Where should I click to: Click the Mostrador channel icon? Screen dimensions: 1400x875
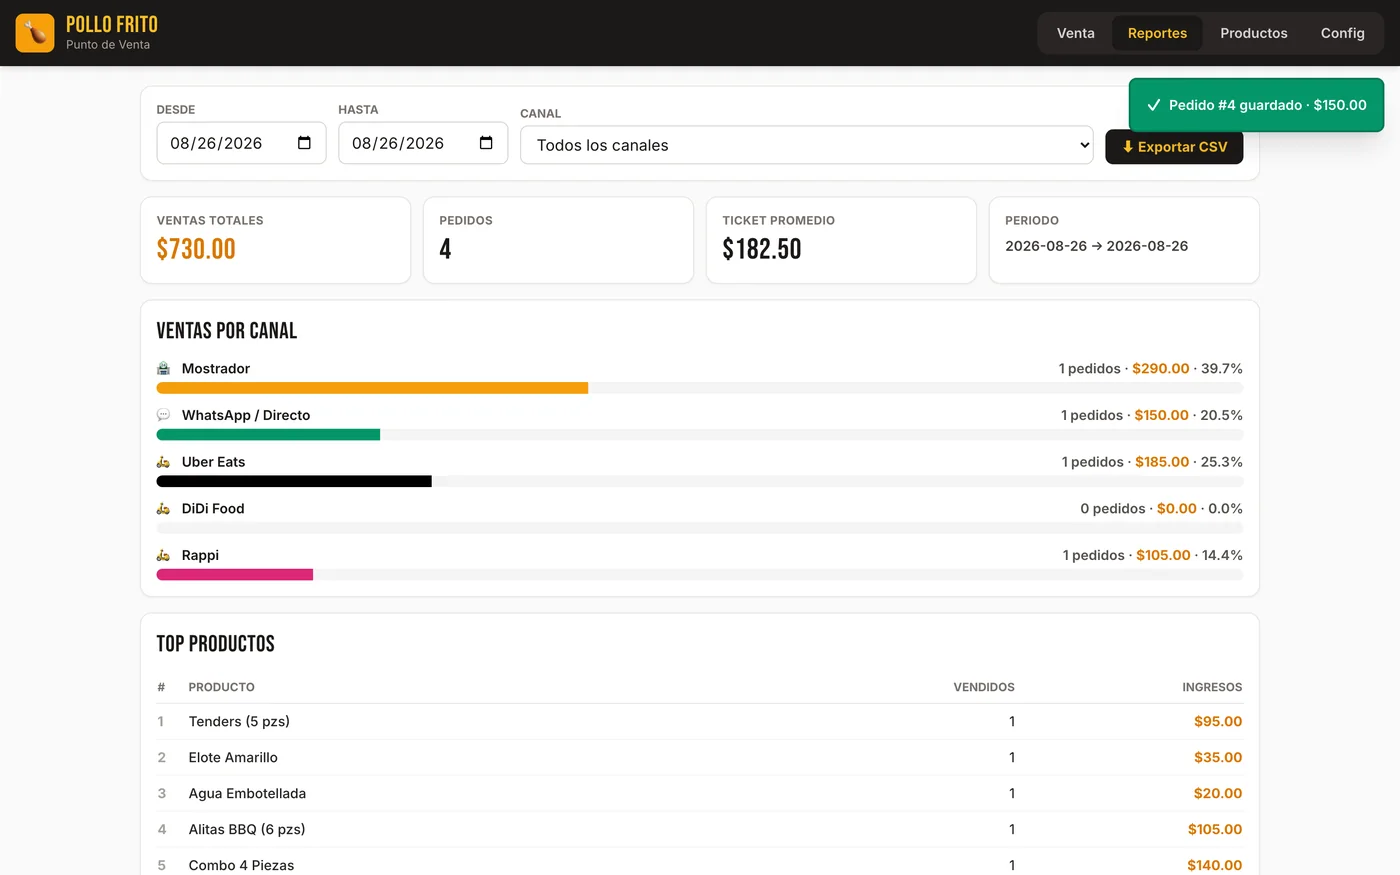(164, 369)
